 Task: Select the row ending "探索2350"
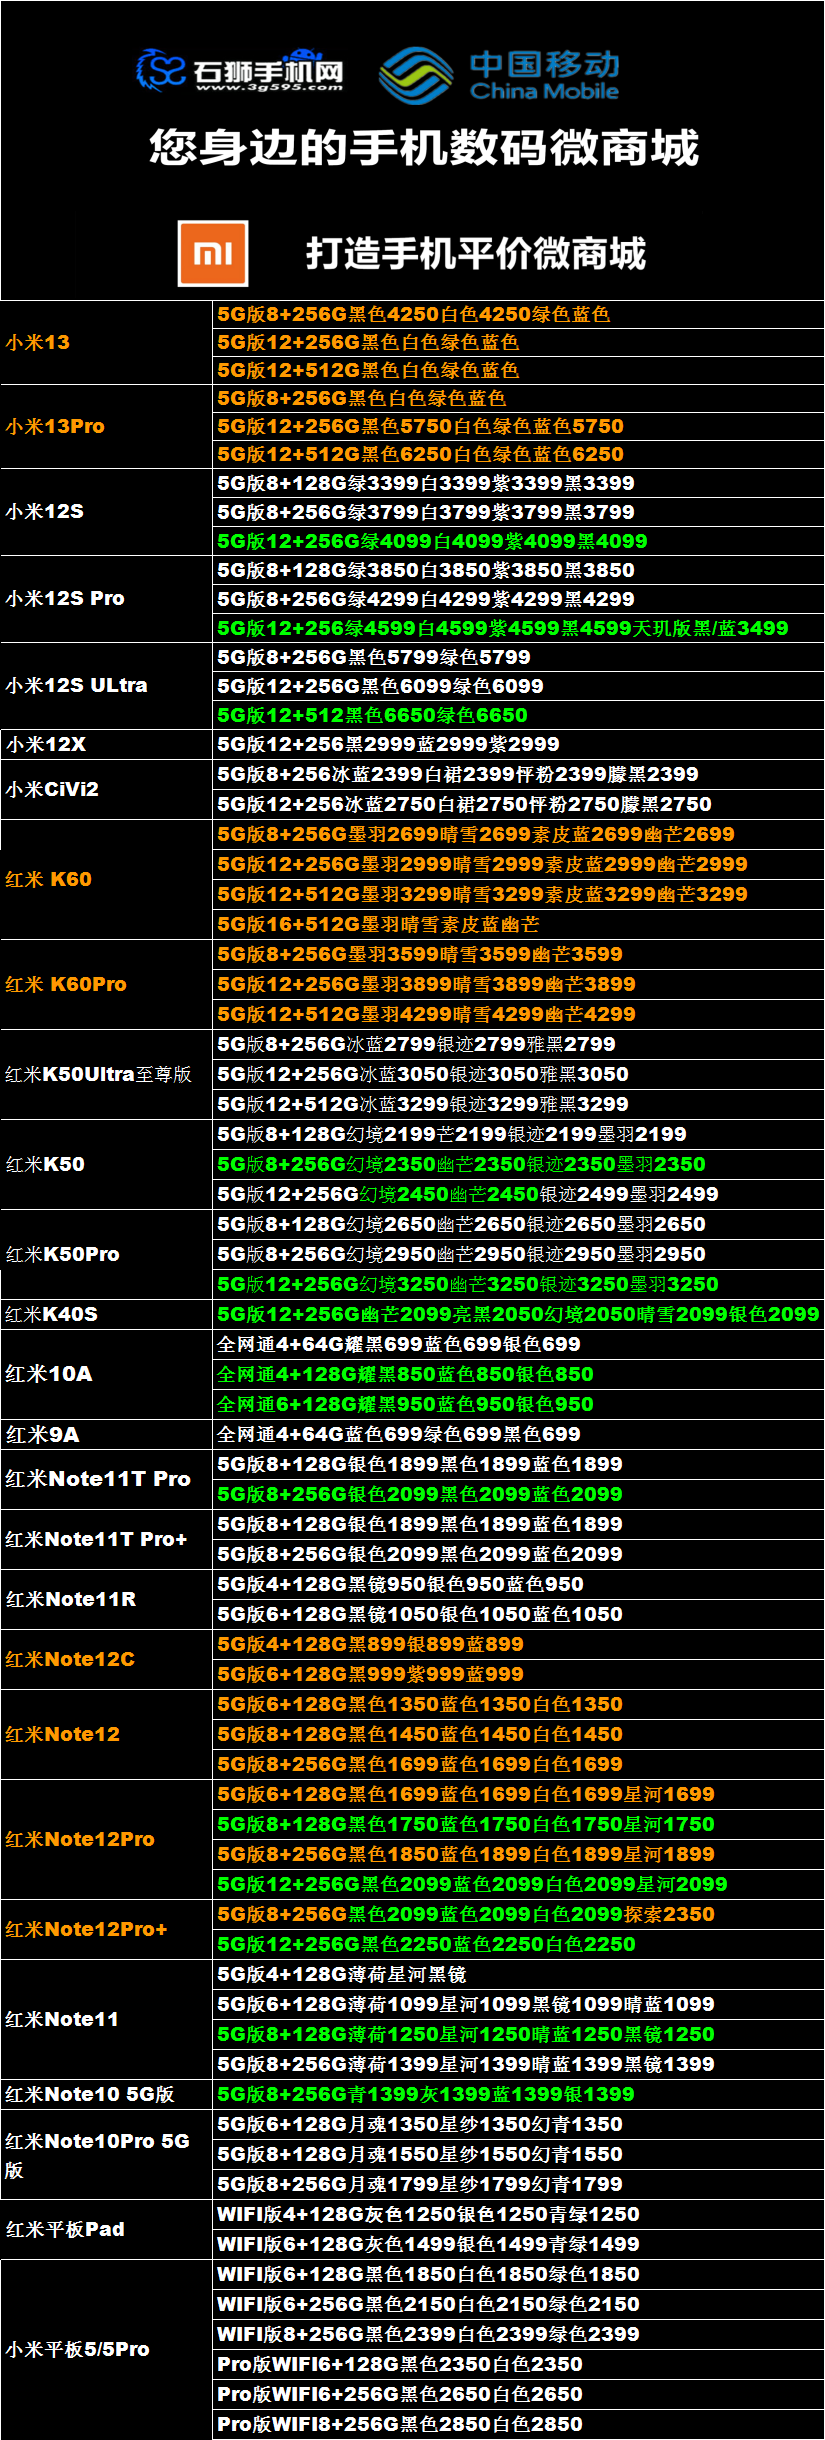[519, 1914]
